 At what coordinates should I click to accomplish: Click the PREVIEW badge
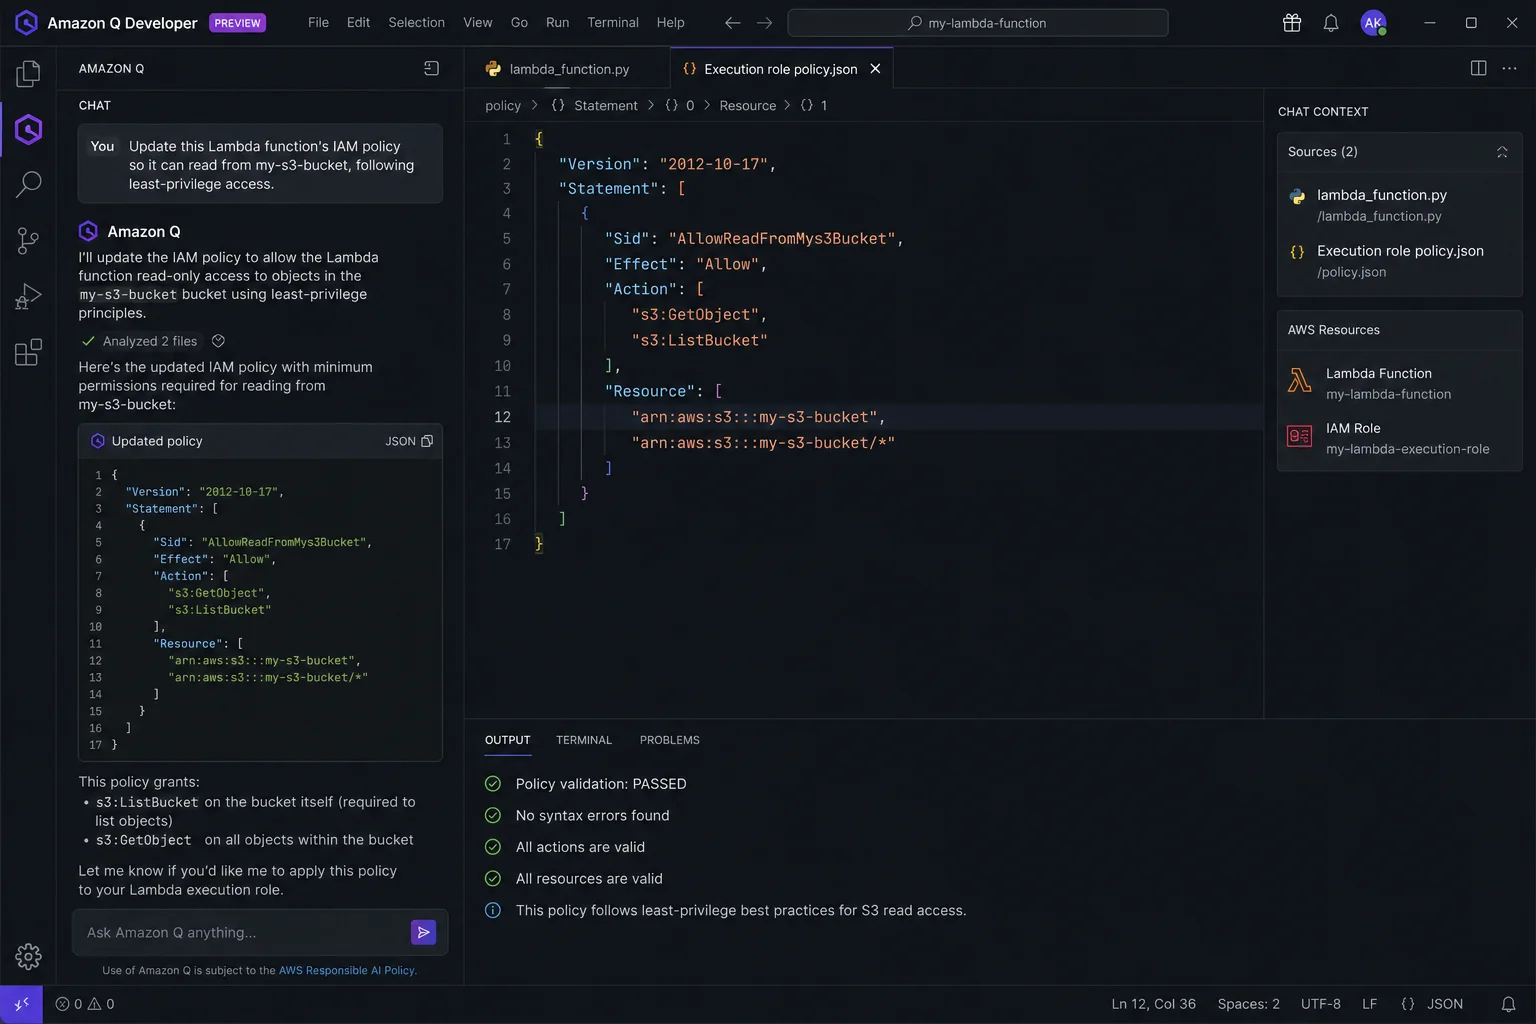[x=237, y=22]
